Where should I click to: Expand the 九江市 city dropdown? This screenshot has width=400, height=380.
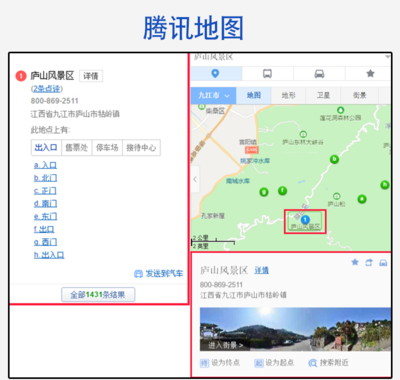(x=213, y=96)
